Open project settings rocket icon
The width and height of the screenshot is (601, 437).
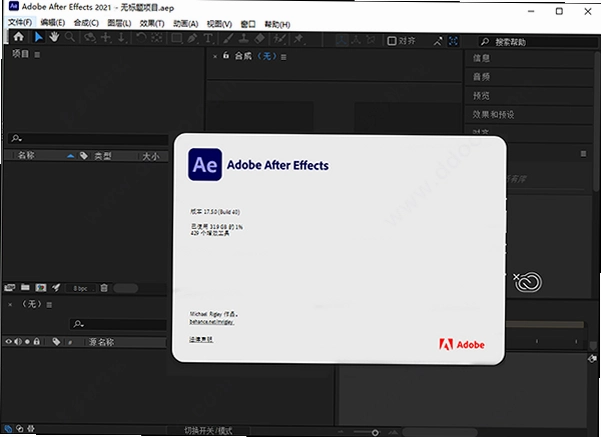(x=56, y=288)
